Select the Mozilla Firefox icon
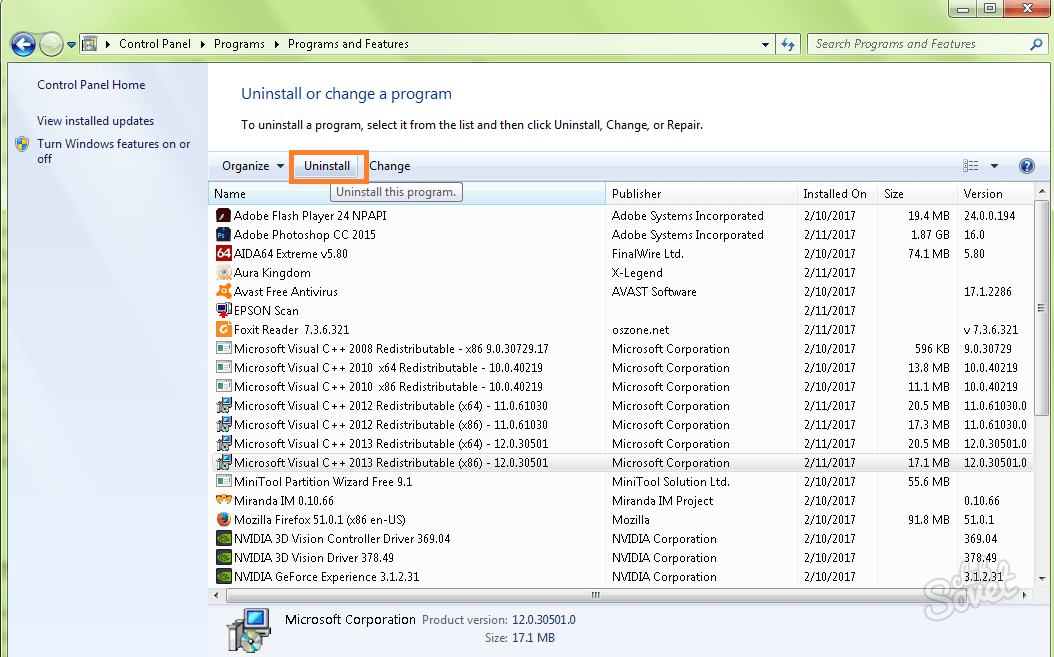This screenshot has width=1054, height=657. [223, 519]
